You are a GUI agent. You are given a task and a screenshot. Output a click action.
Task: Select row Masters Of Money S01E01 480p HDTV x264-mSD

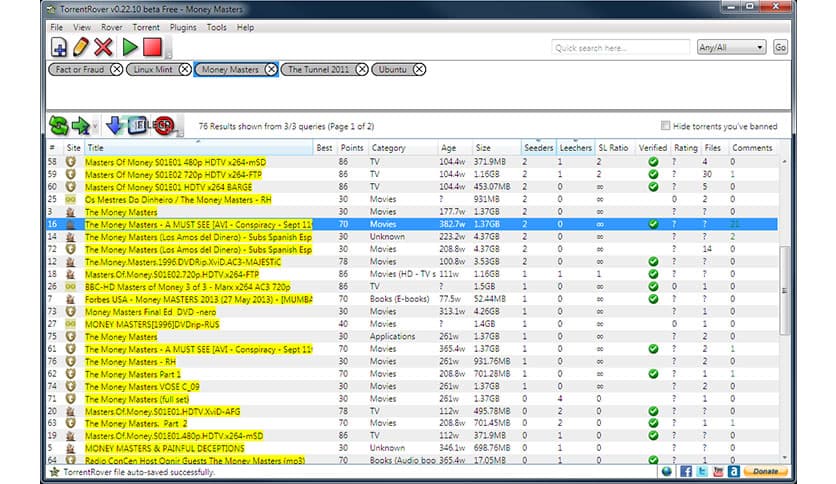pyautogui.click(x=412, y=162)
